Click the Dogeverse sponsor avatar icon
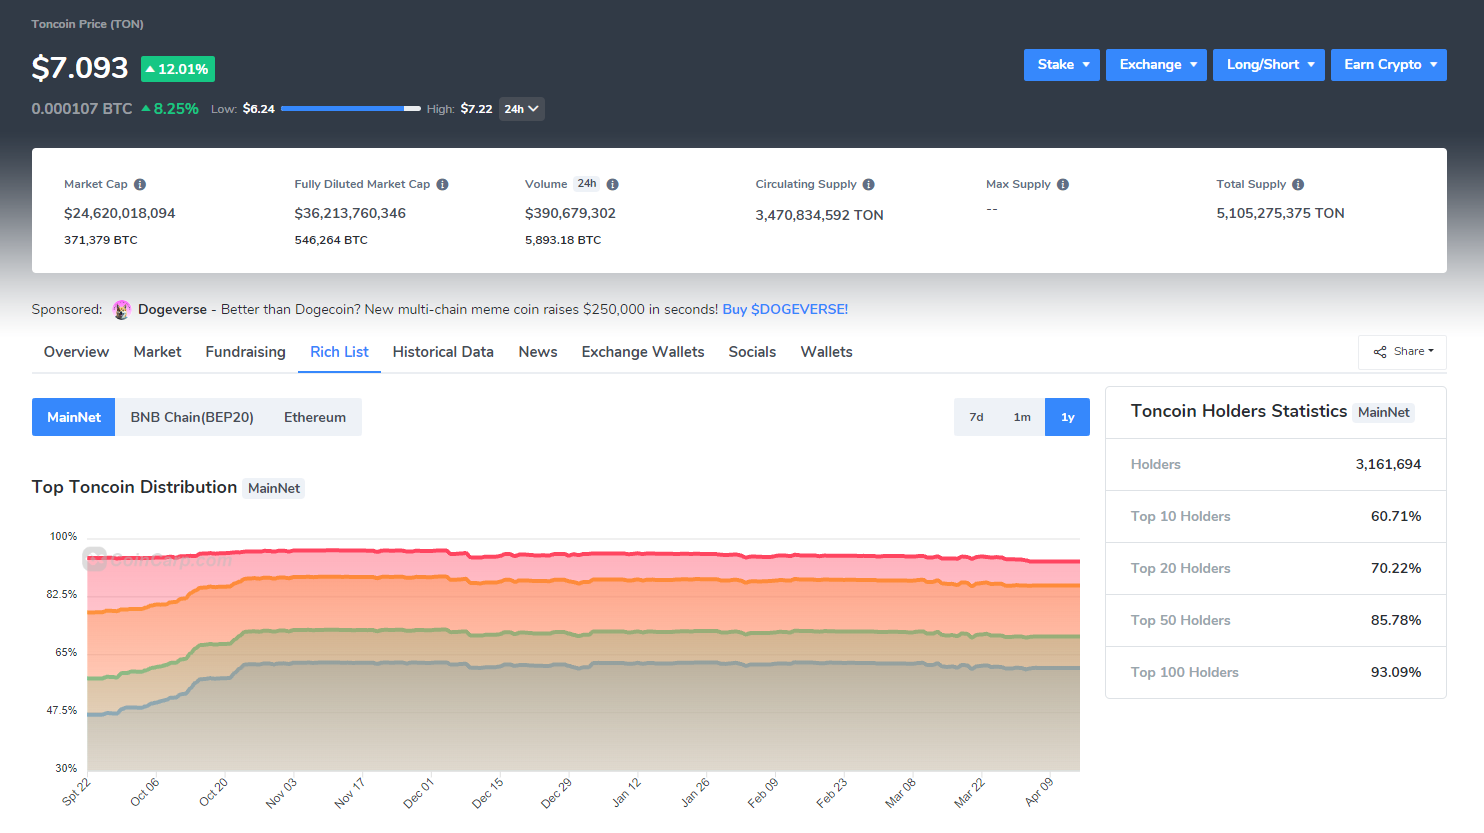The height and width of the screenshot is (833, 1484). click(x=121, y=310)
